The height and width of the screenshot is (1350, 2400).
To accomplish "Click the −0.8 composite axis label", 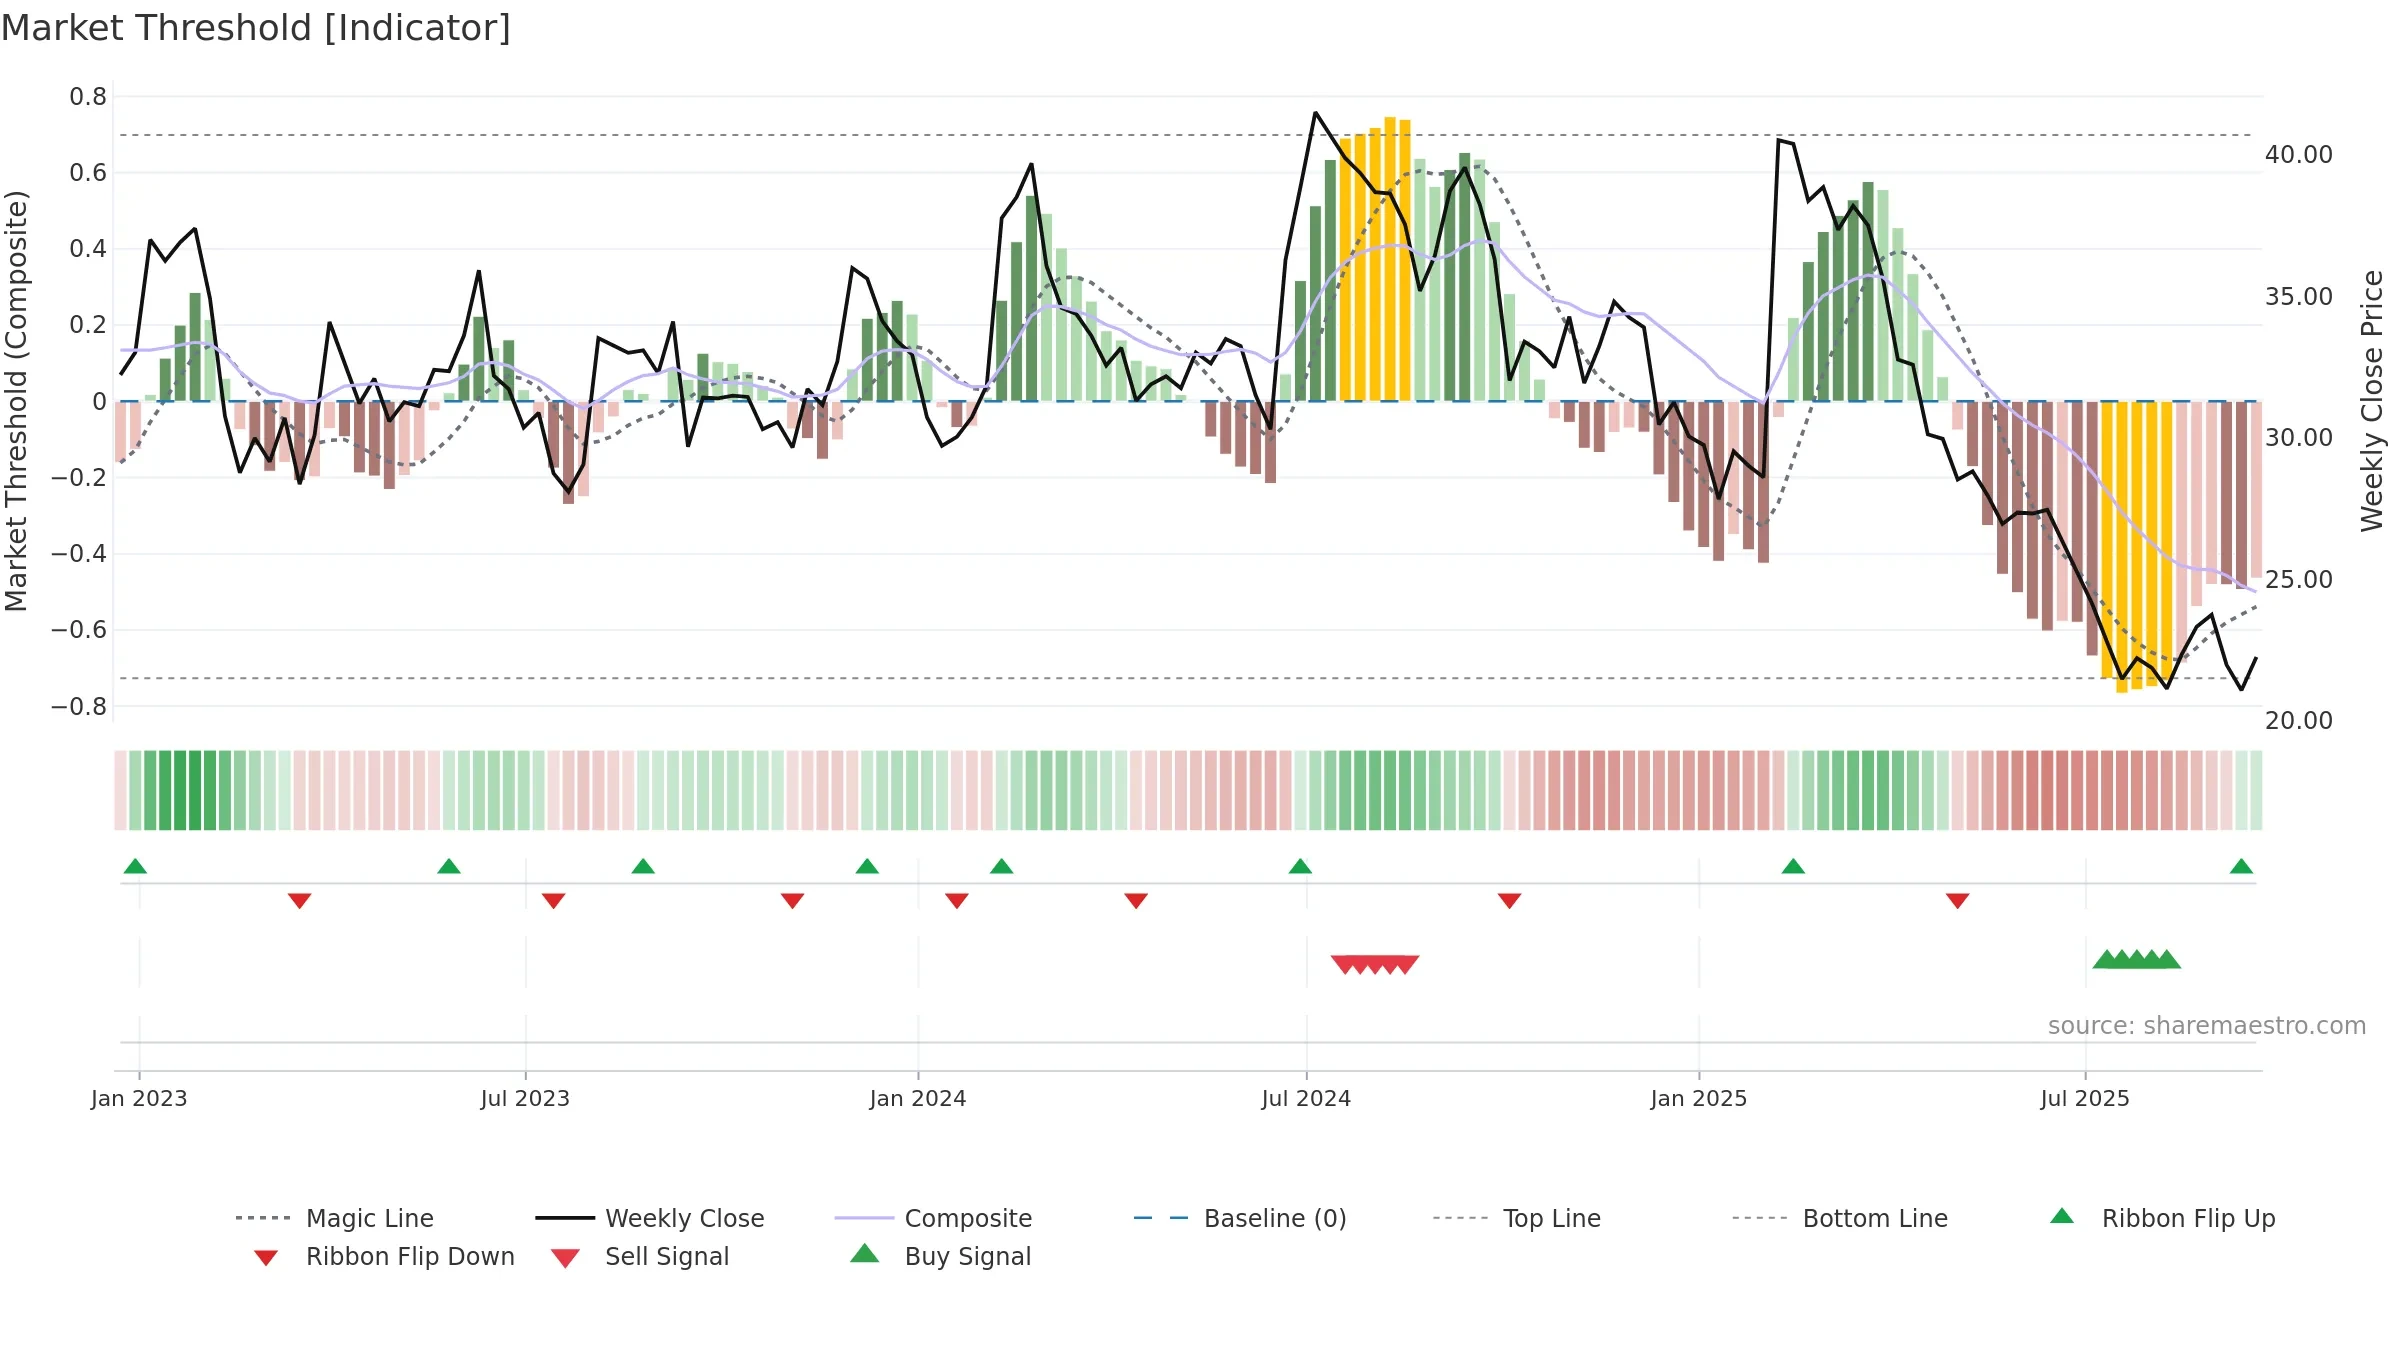I will click(x=78, y=707).
